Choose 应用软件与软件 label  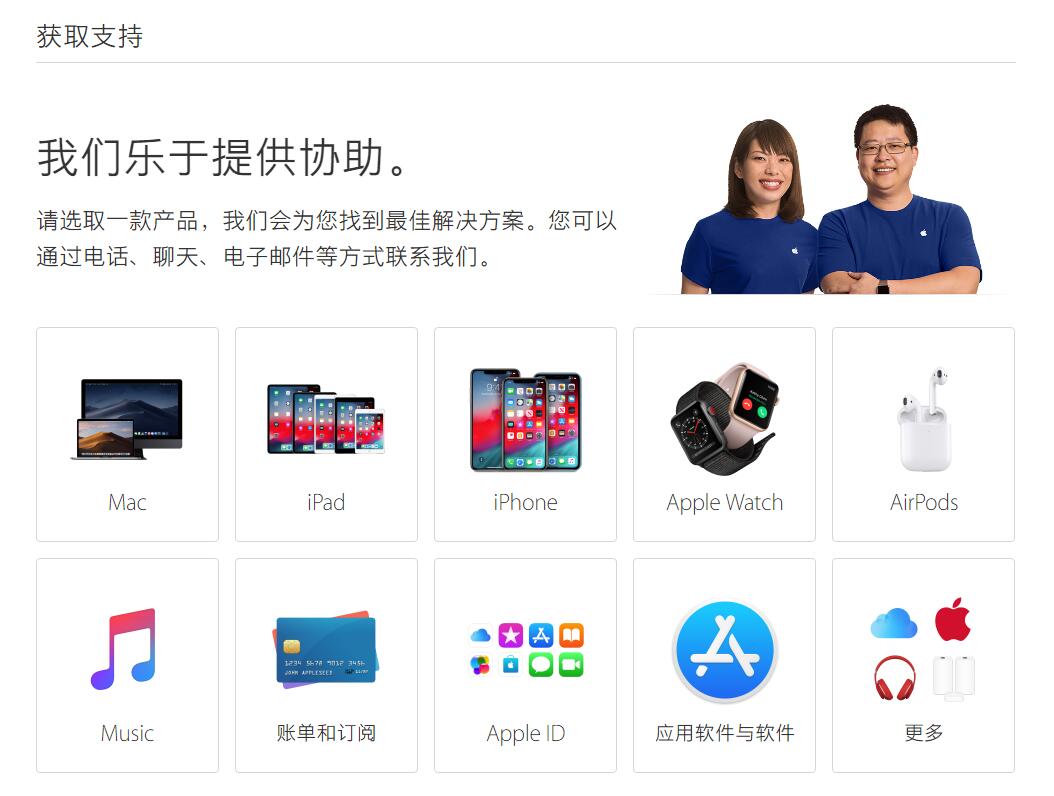(725, 733)
